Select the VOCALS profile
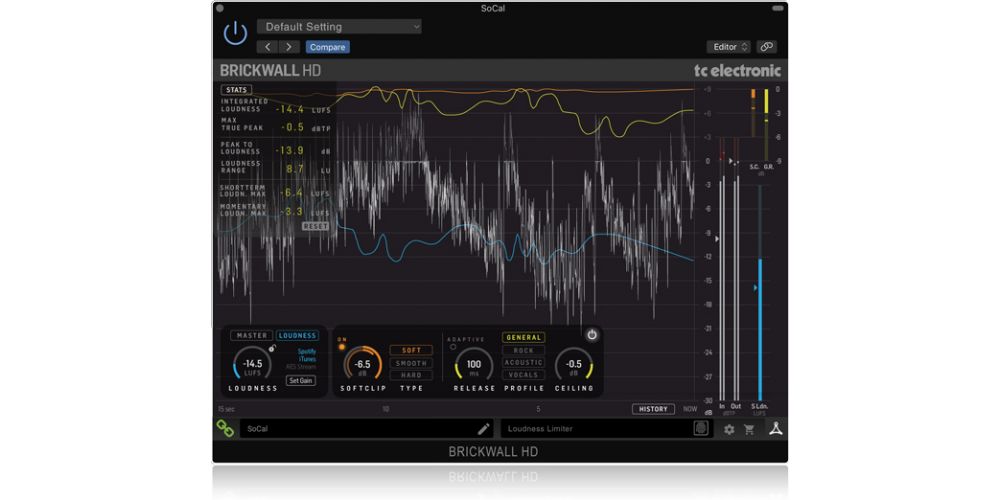This screenshot has height=500, width=1000. pos(523,374)
